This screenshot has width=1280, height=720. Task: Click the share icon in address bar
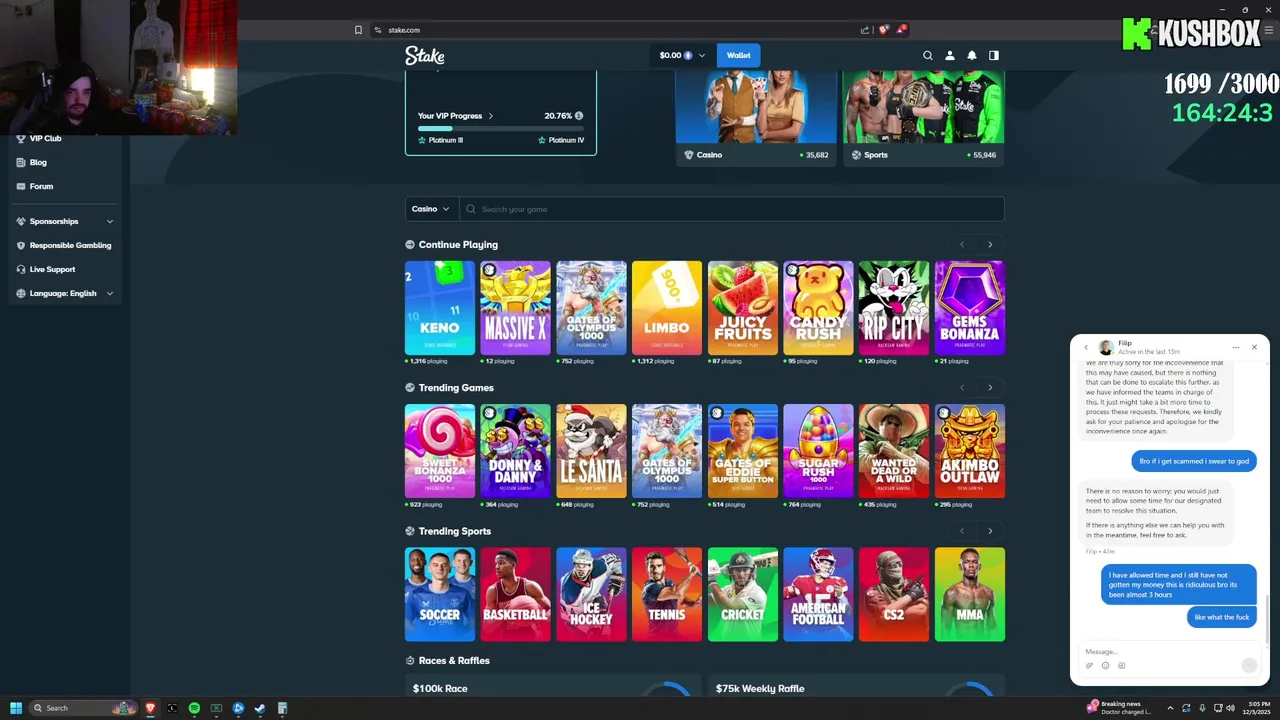865,30
